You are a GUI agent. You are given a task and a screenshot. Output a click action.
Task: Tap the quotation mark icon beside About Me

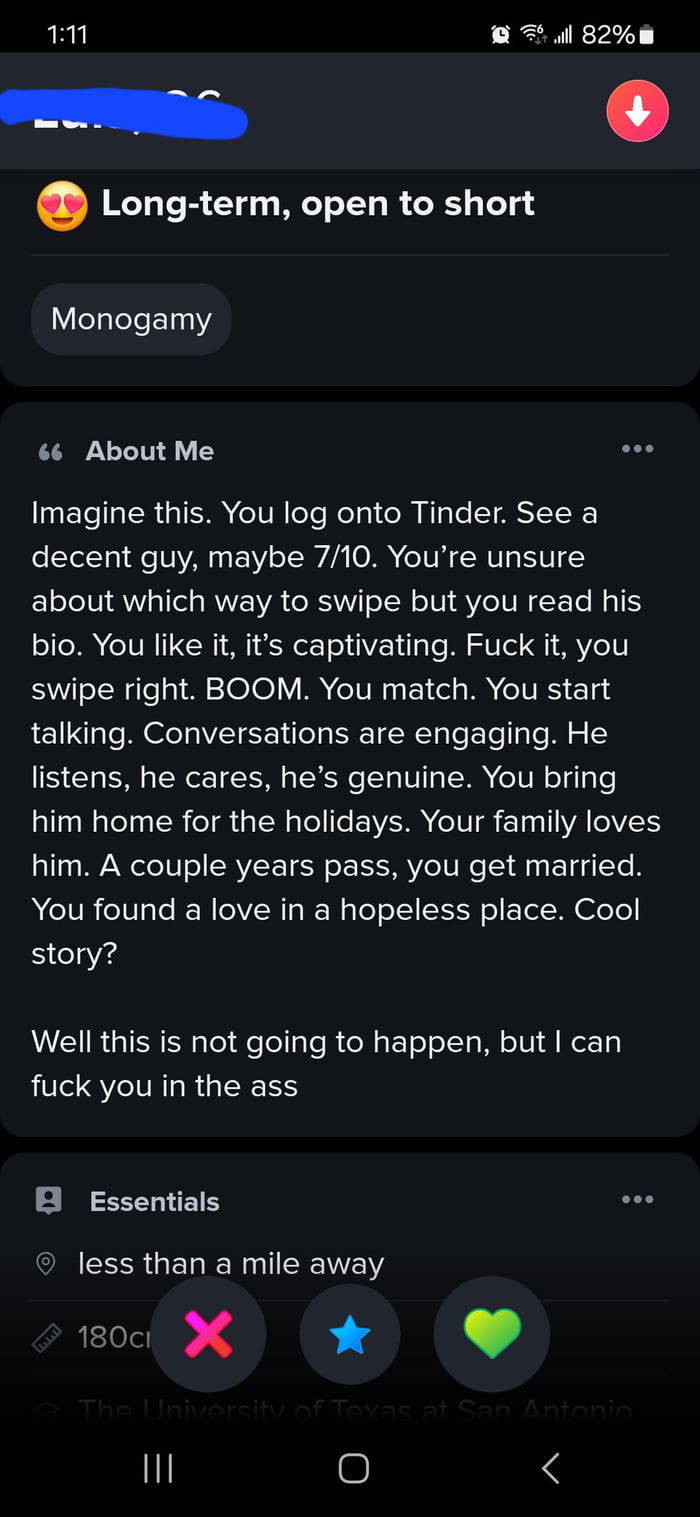coord(50,452)
